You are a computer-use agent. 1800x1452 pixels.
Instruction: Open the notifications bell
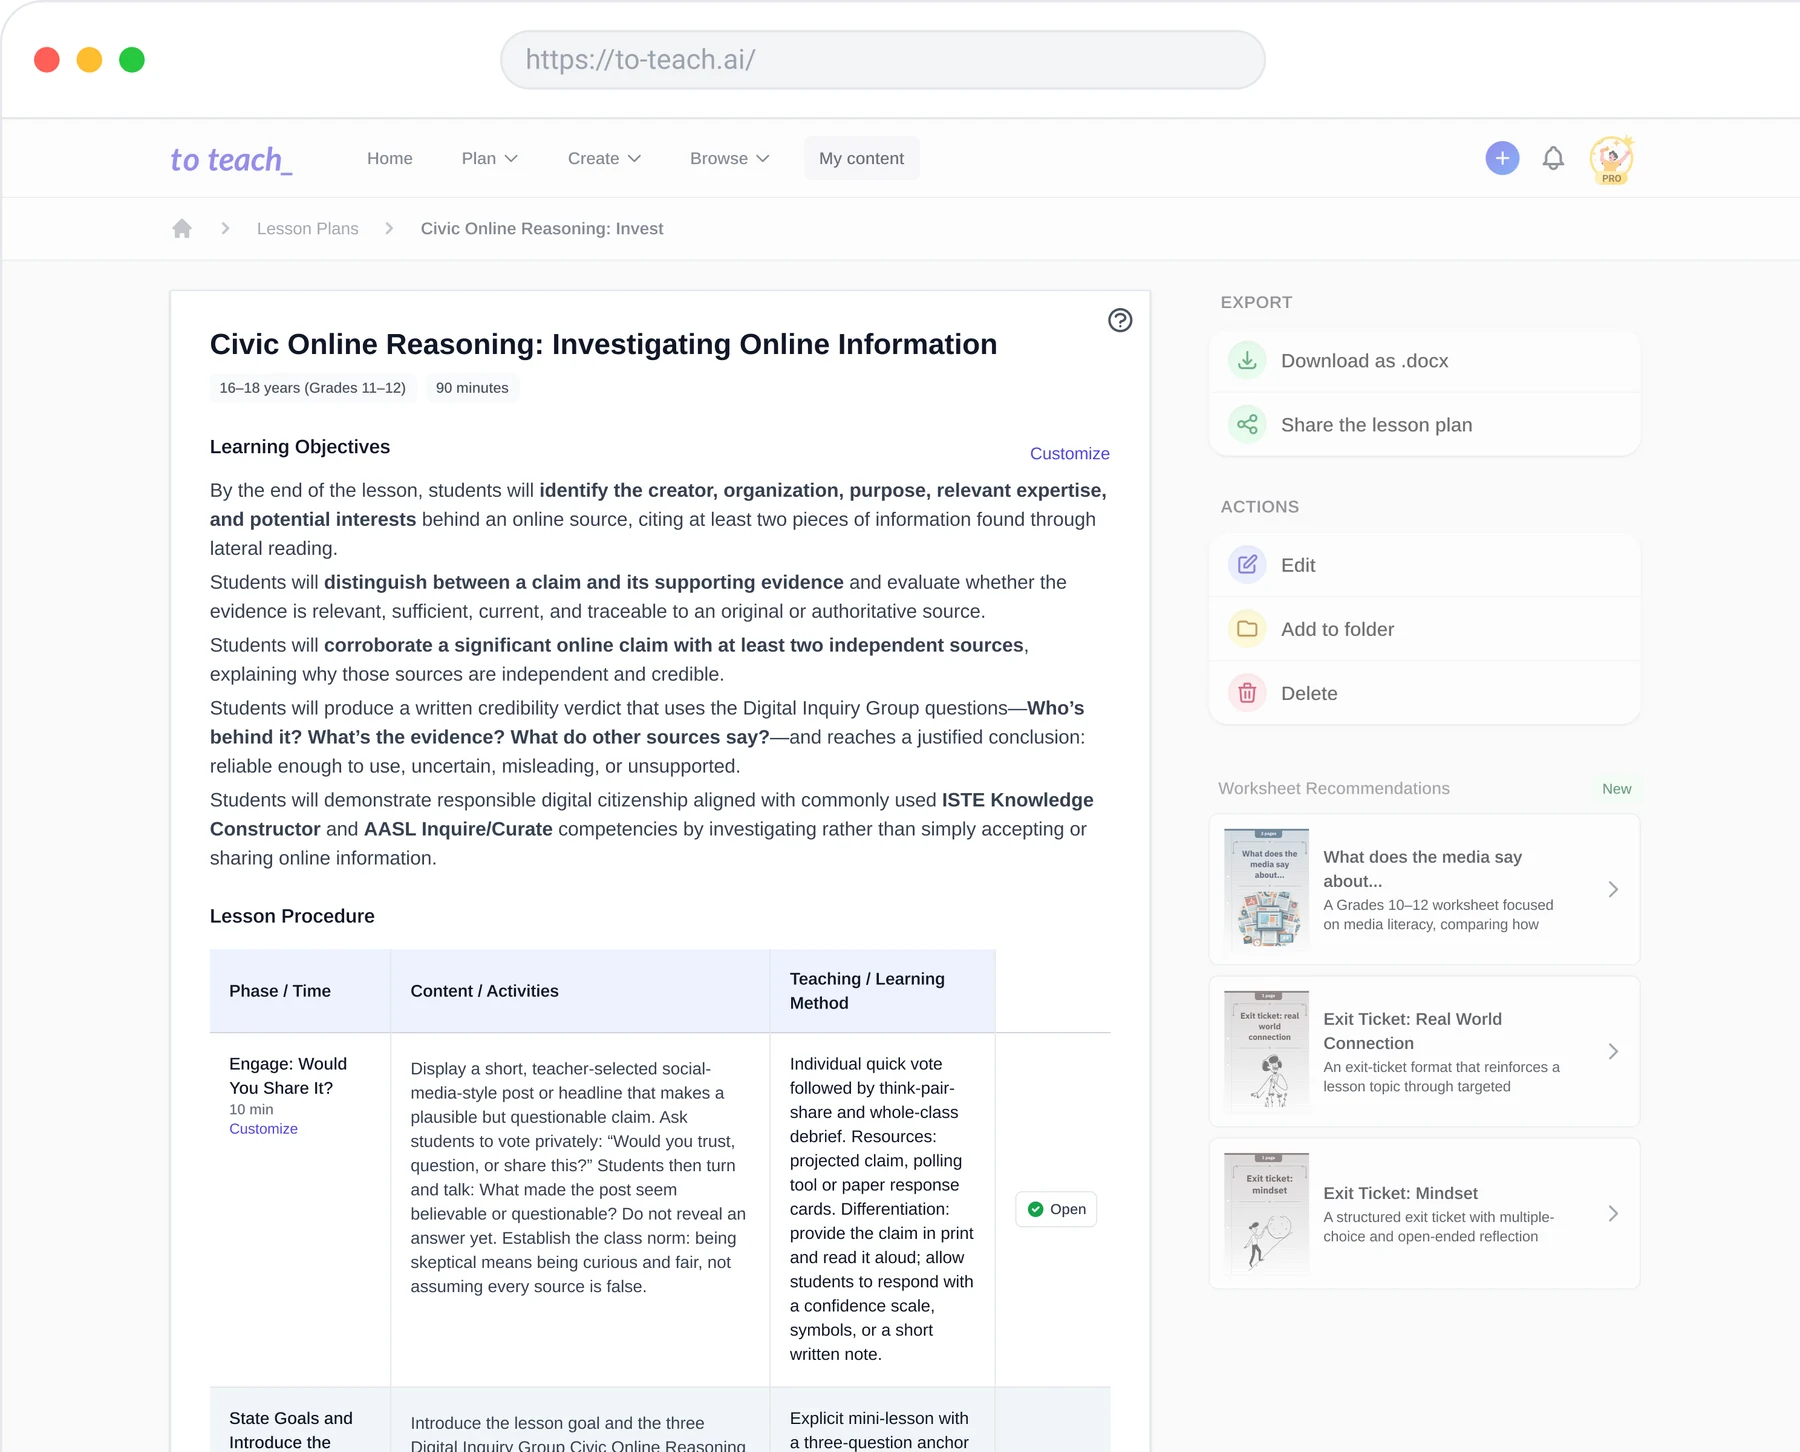1553,158
